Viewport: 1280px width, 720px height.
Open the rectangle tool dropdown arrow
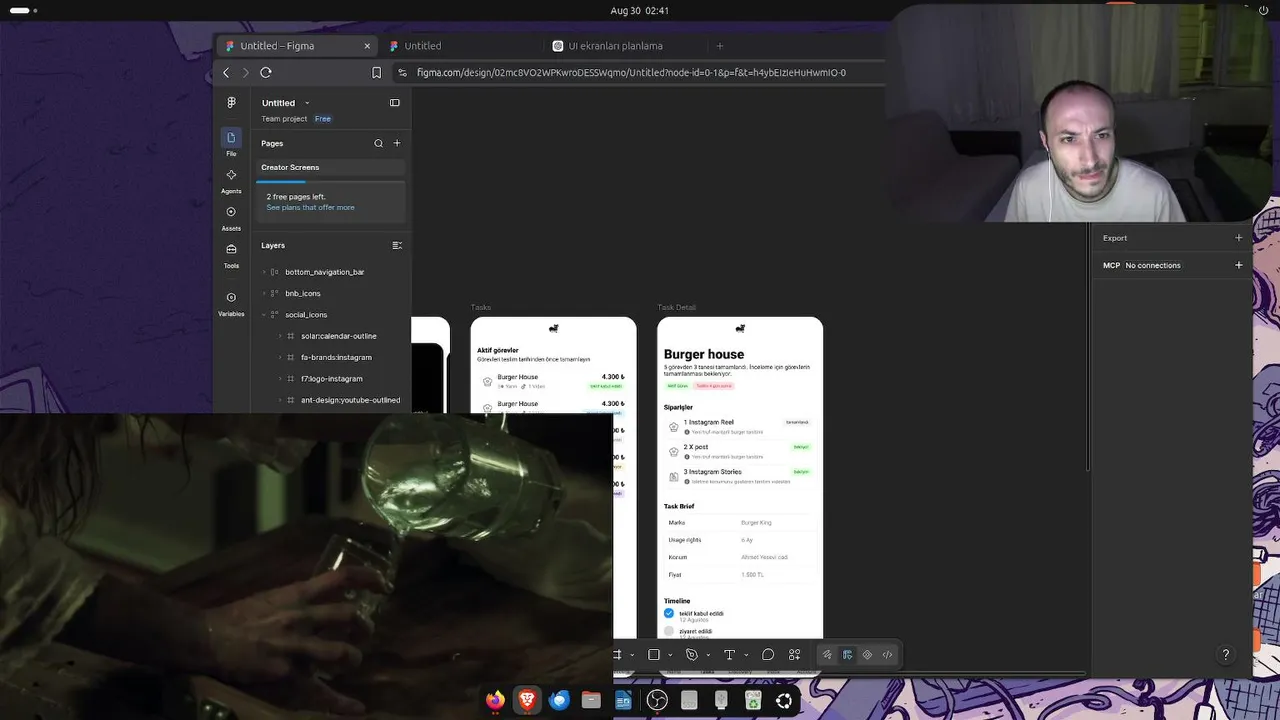coord(670,655)
